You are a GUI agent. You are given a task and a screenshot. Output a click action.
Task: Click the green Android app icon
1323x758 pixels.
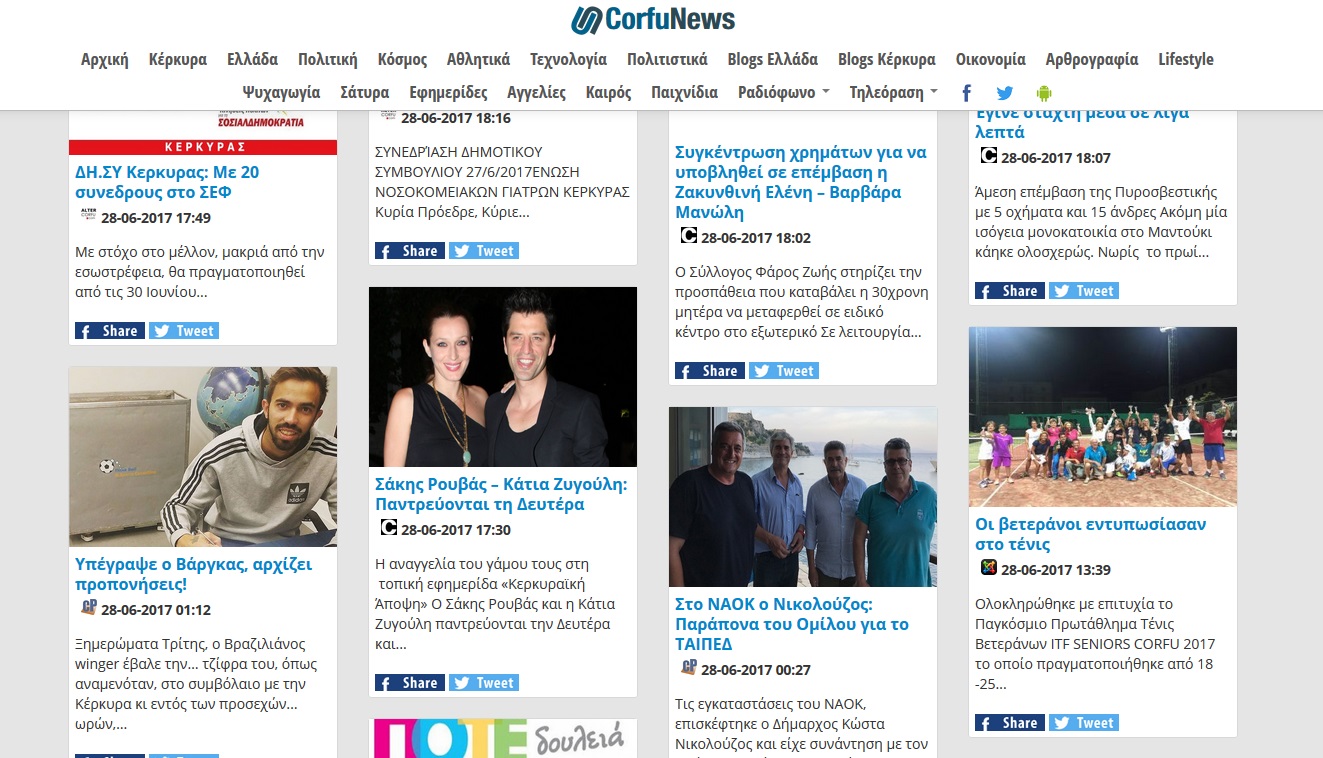1044,93
